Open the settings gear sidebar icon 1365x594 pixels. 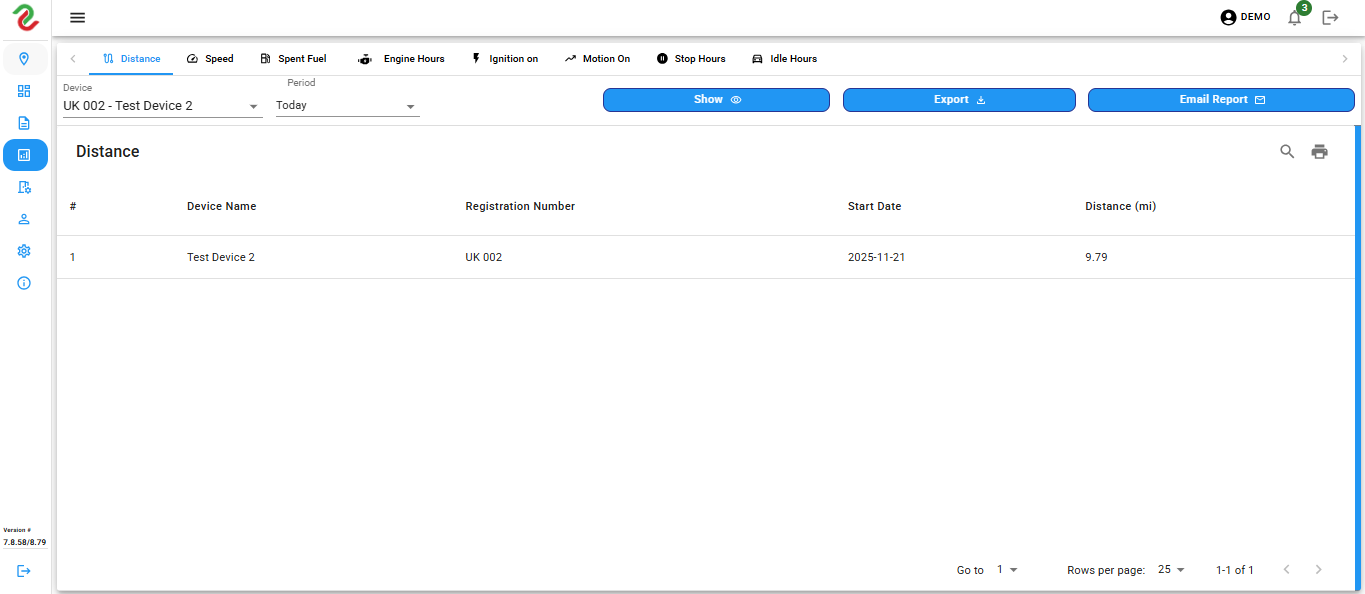24,251
